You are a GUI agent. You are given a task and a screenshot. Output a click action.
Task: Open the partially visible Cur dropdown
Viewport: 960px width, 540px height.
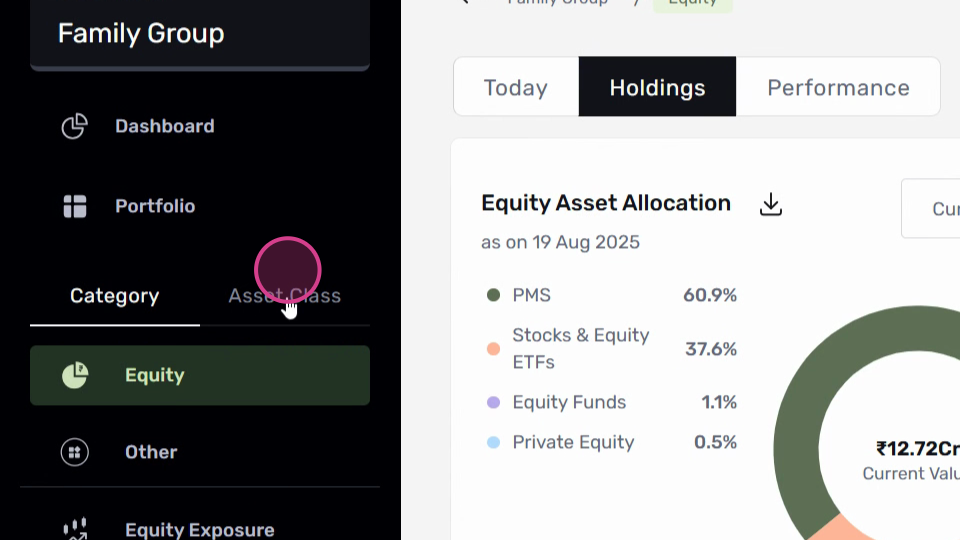(931, 209)
